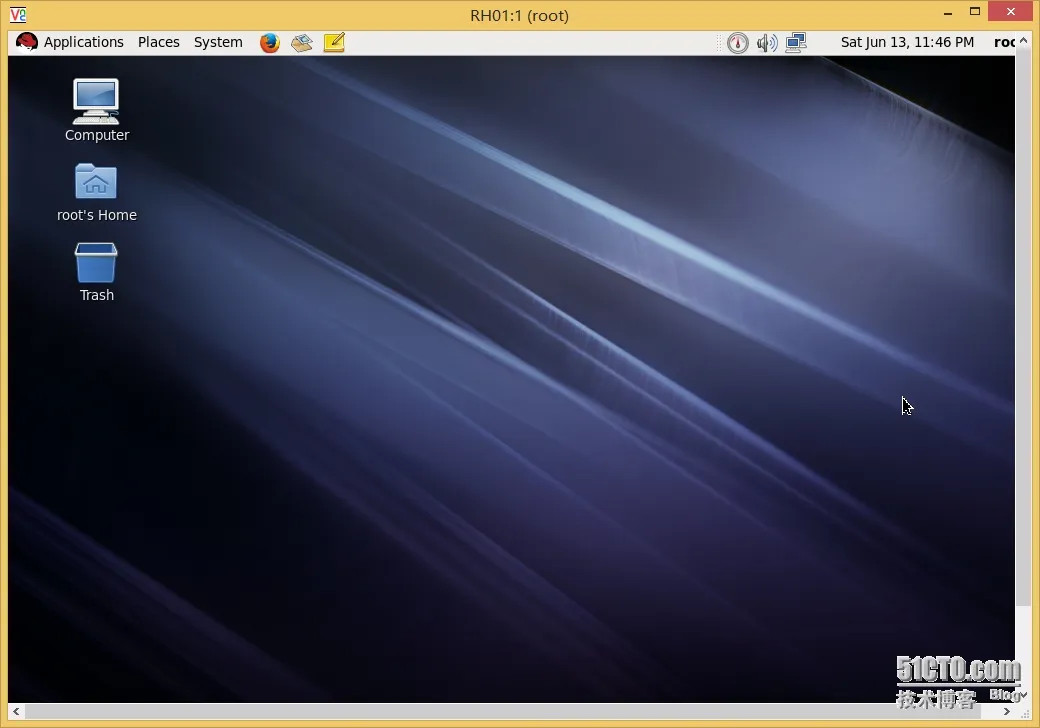Open the Places menu
Viewport: 1040px width, 728px height.
point(159,42)
